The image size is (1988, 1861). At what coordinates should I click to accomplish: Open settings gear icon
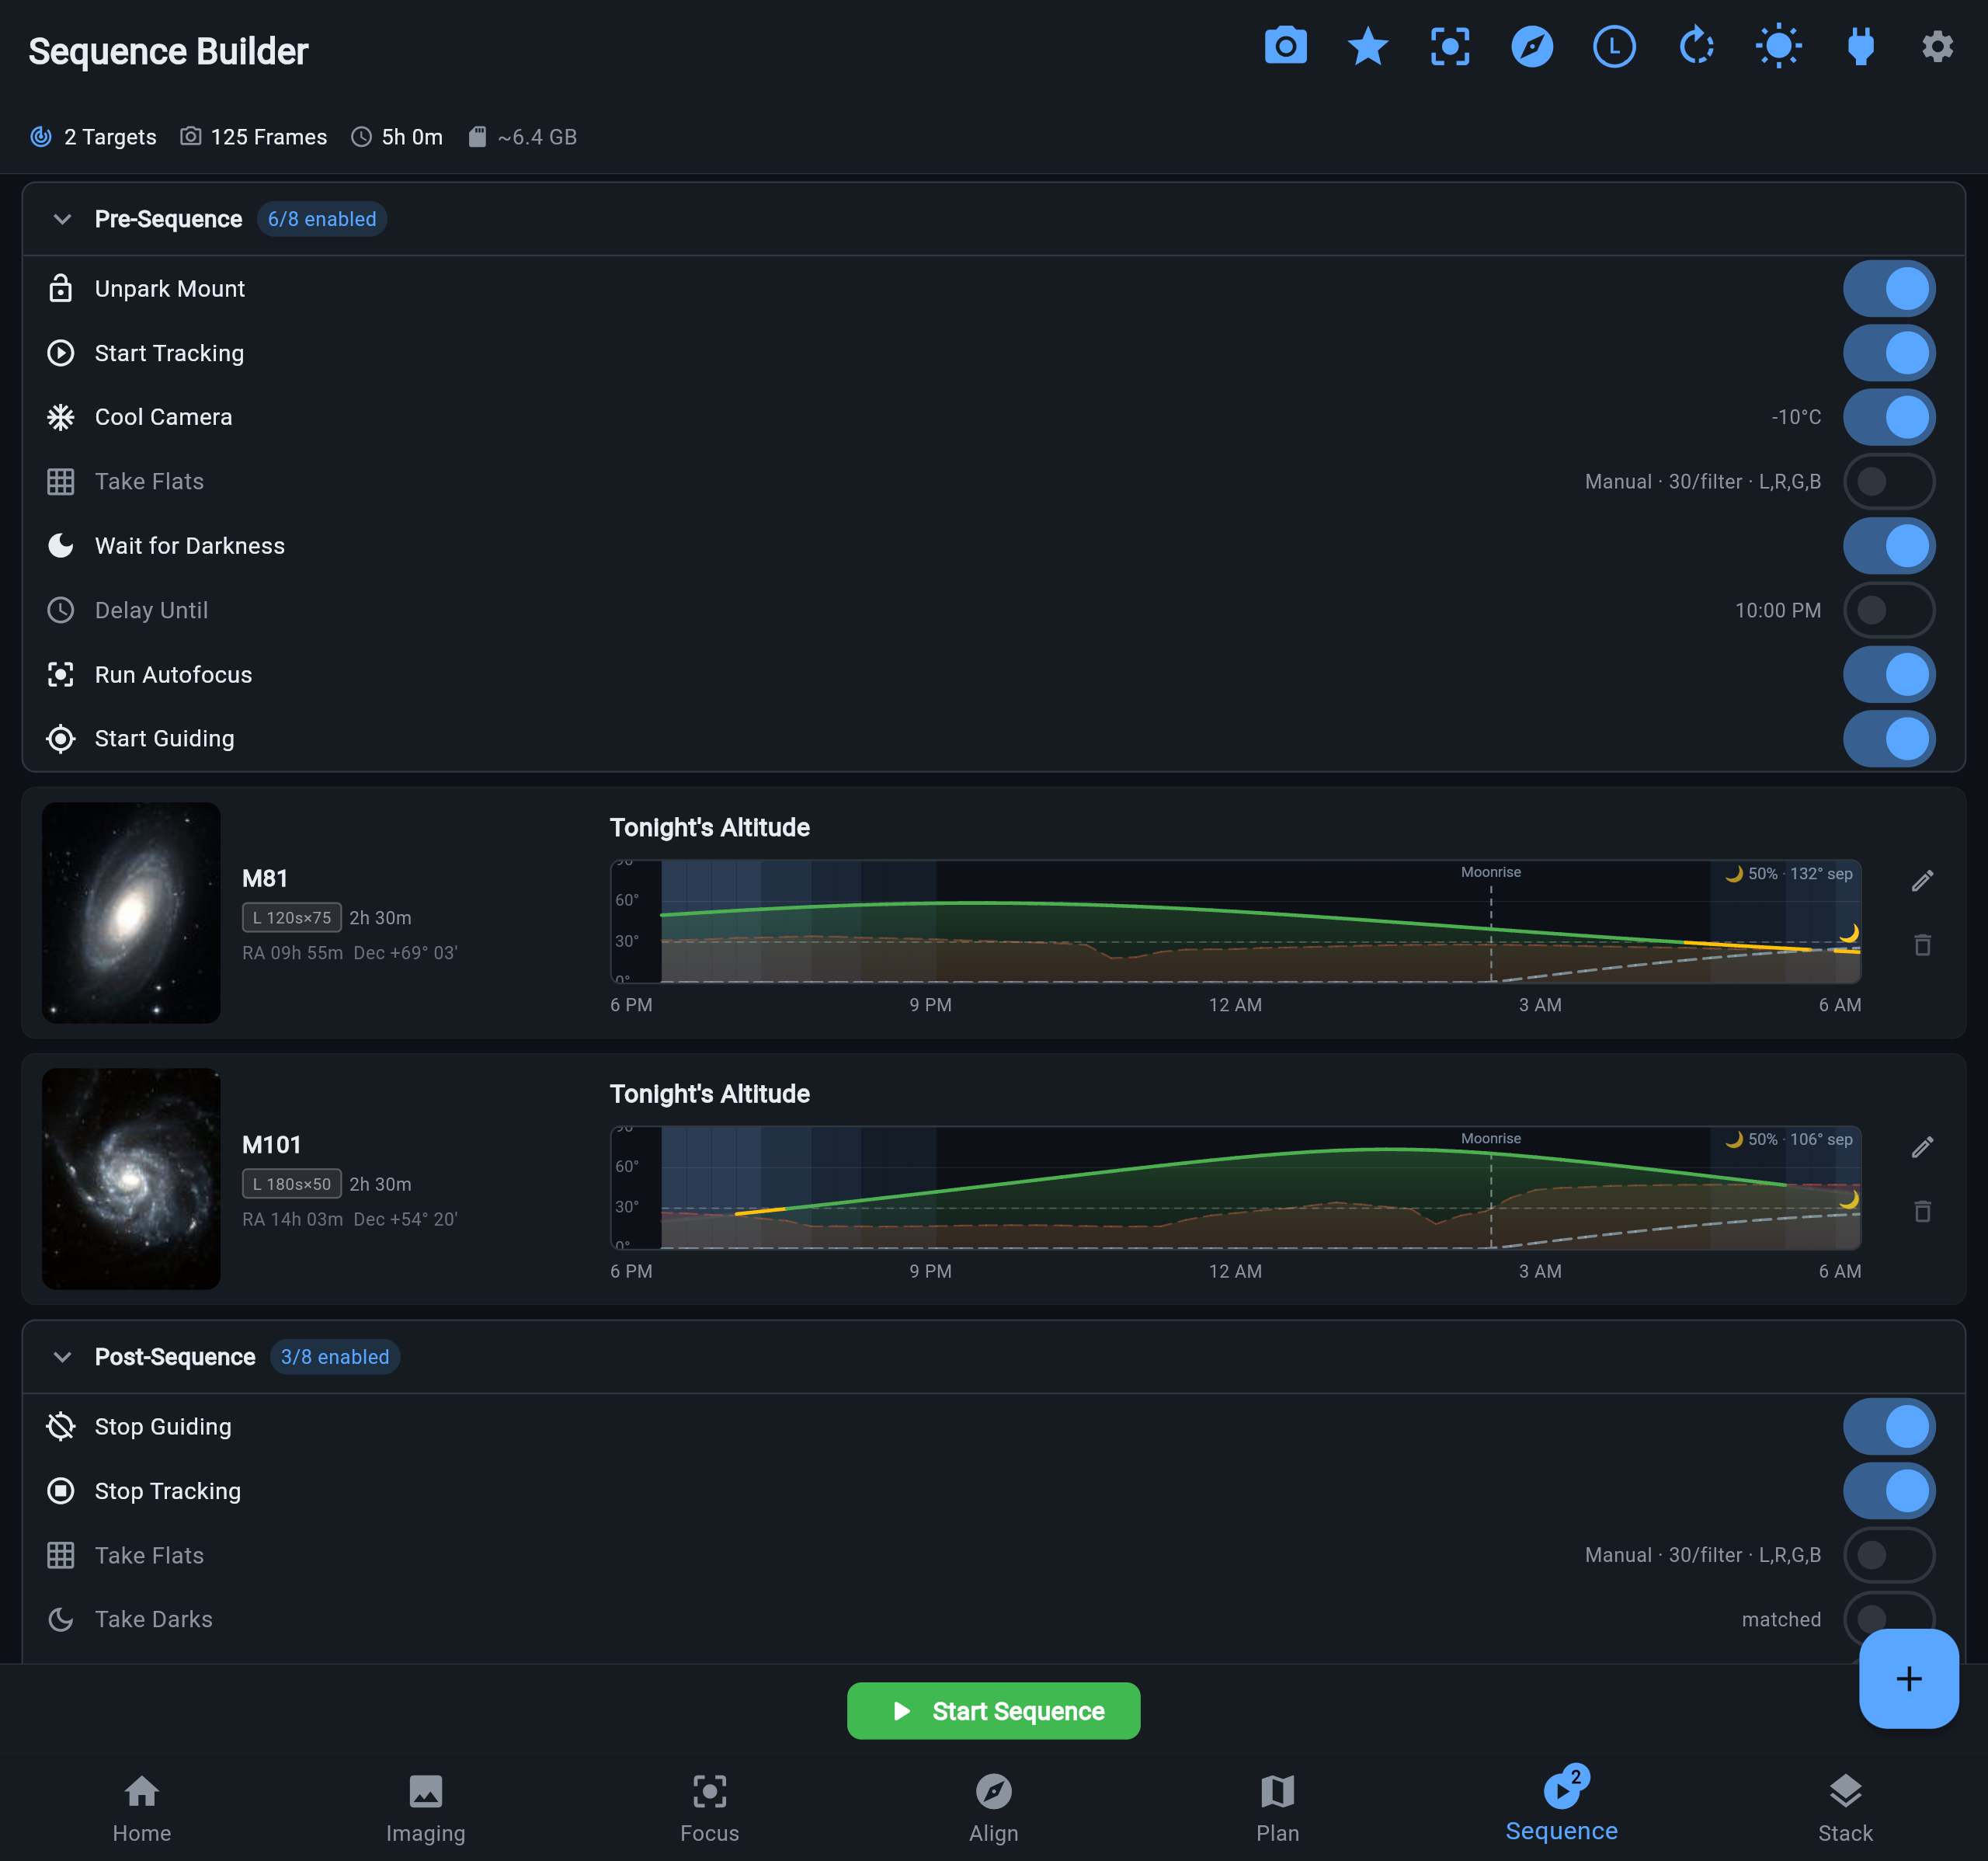[x=1937, y=47]
